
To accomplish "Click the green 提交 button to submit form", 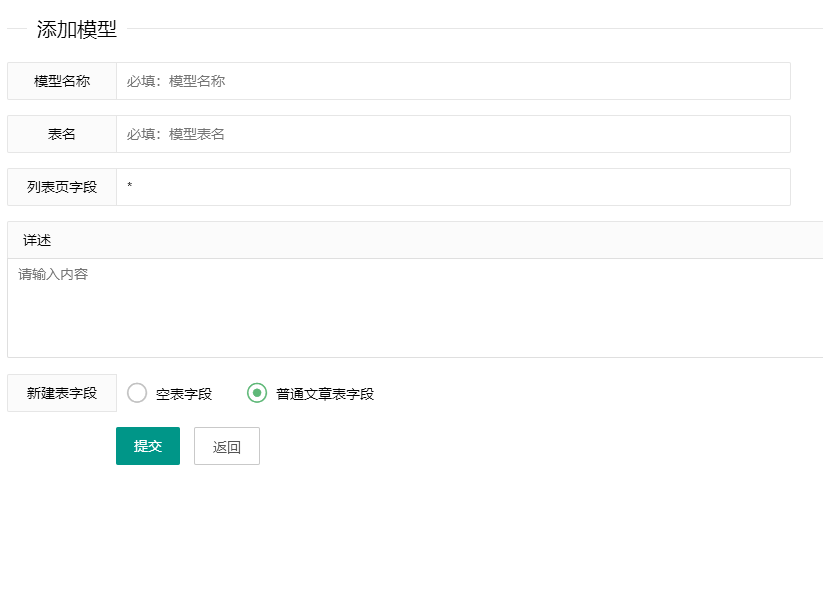I will (147, 446).
